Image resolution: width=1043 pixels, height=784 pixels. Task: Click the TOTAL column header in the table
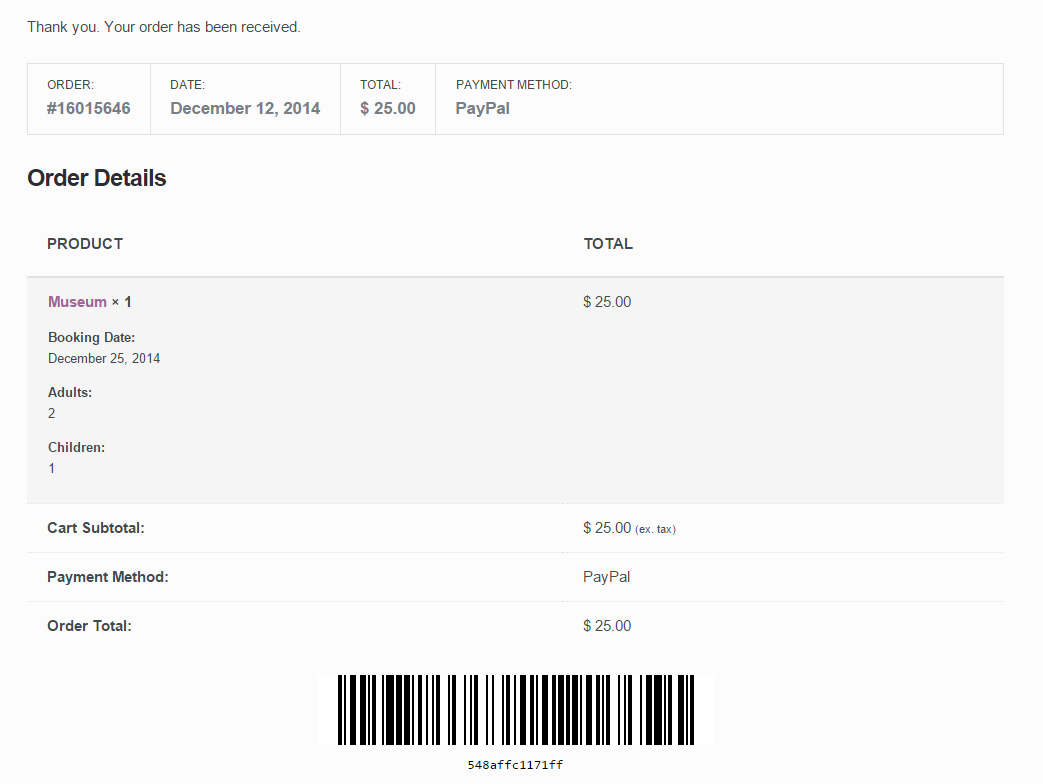[x=608, y=244]
